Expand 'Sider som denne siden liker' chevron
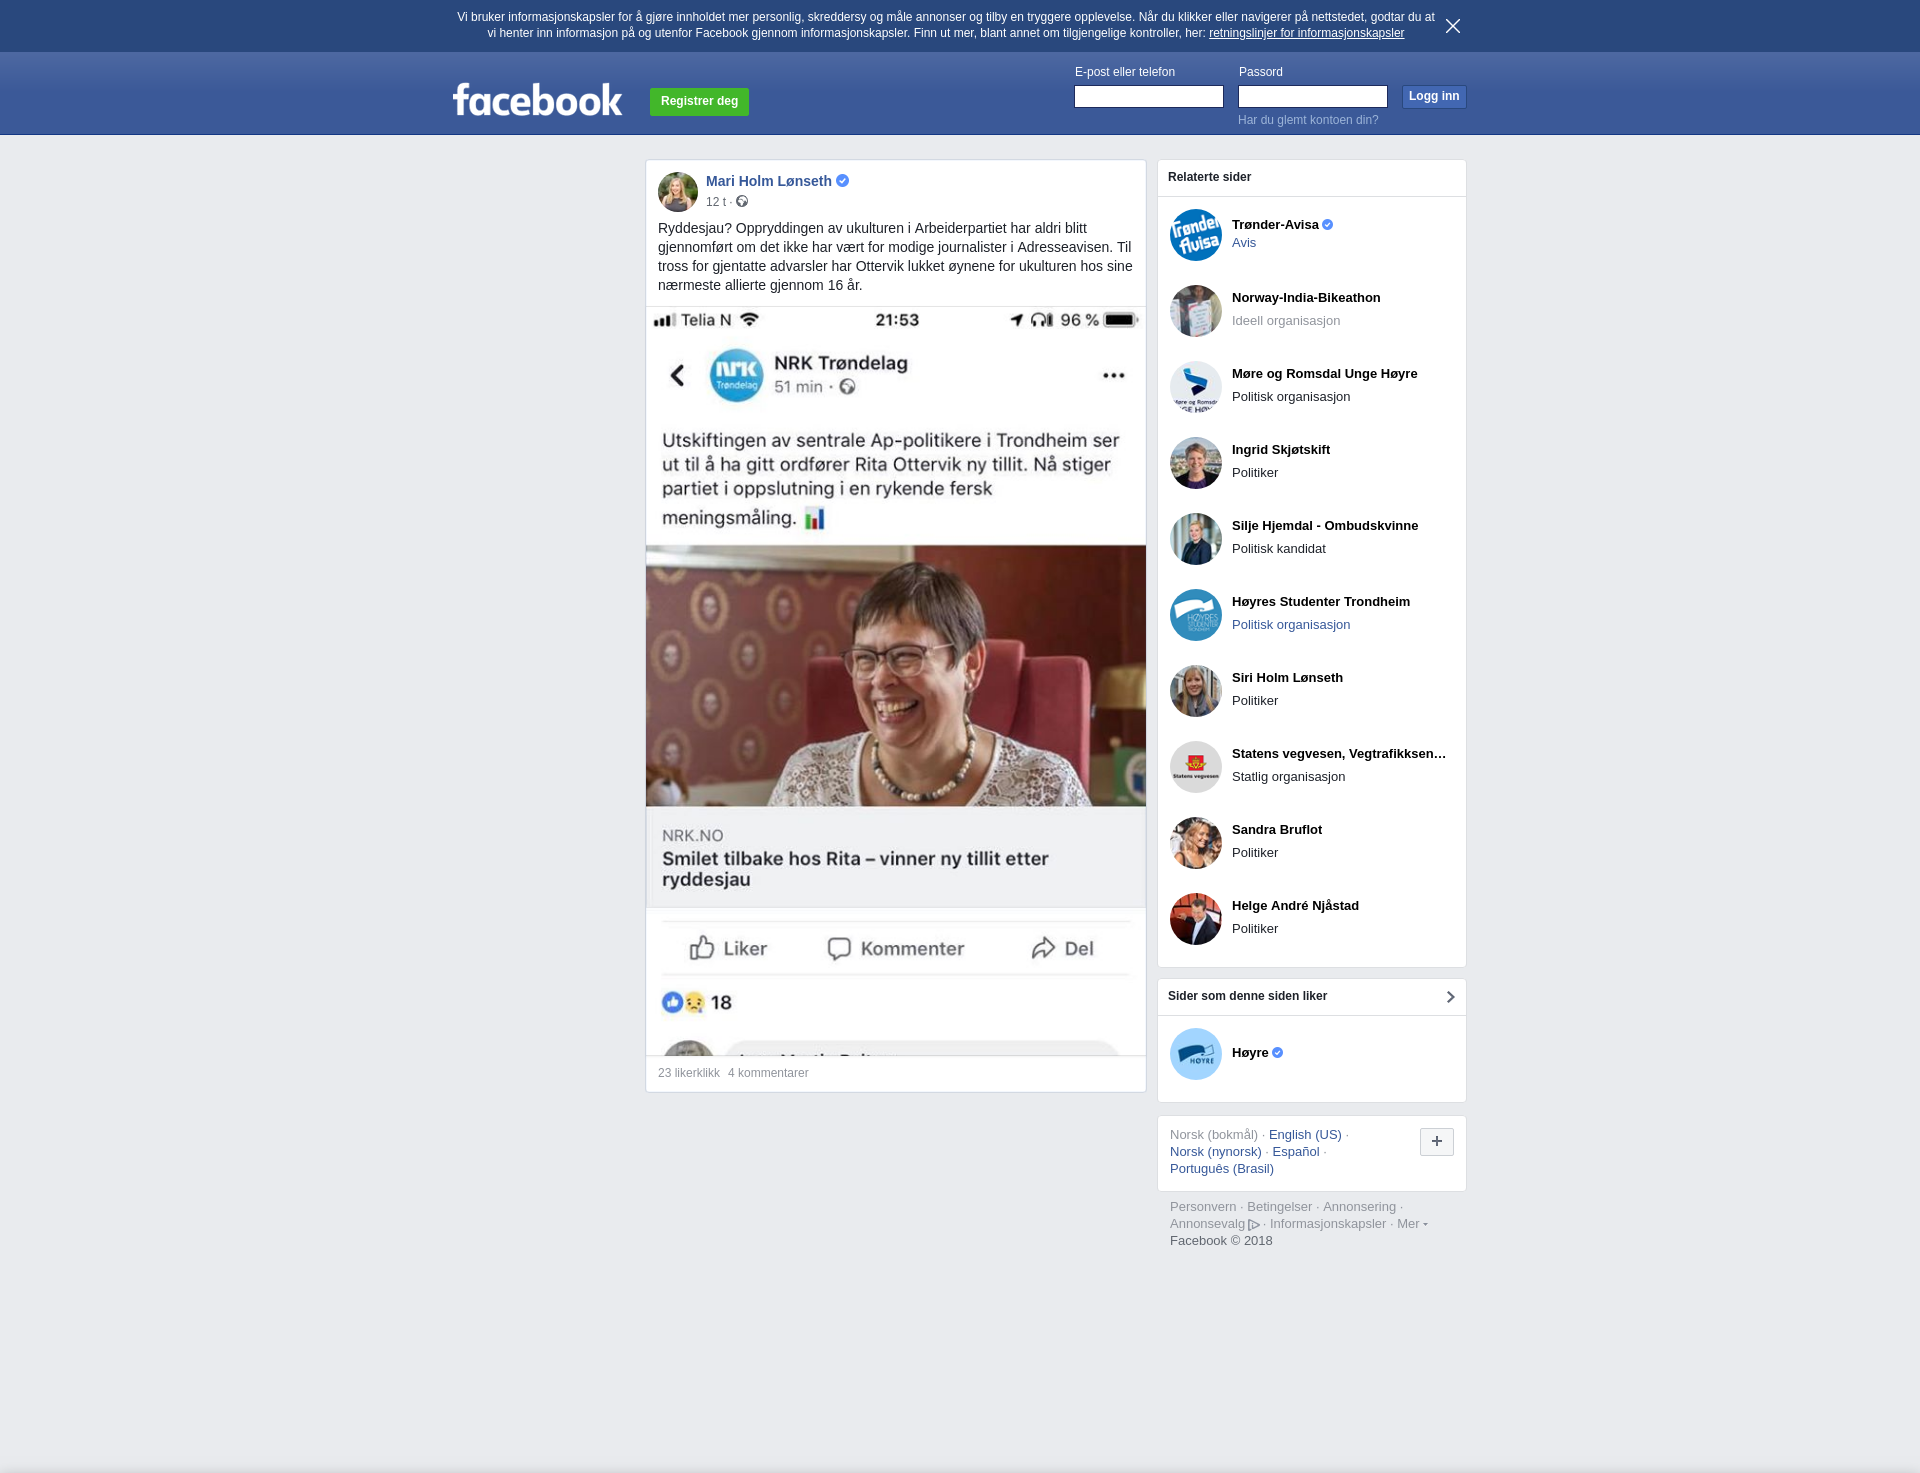This screenshot has height=1473, width=1920. pos(1450,997)
